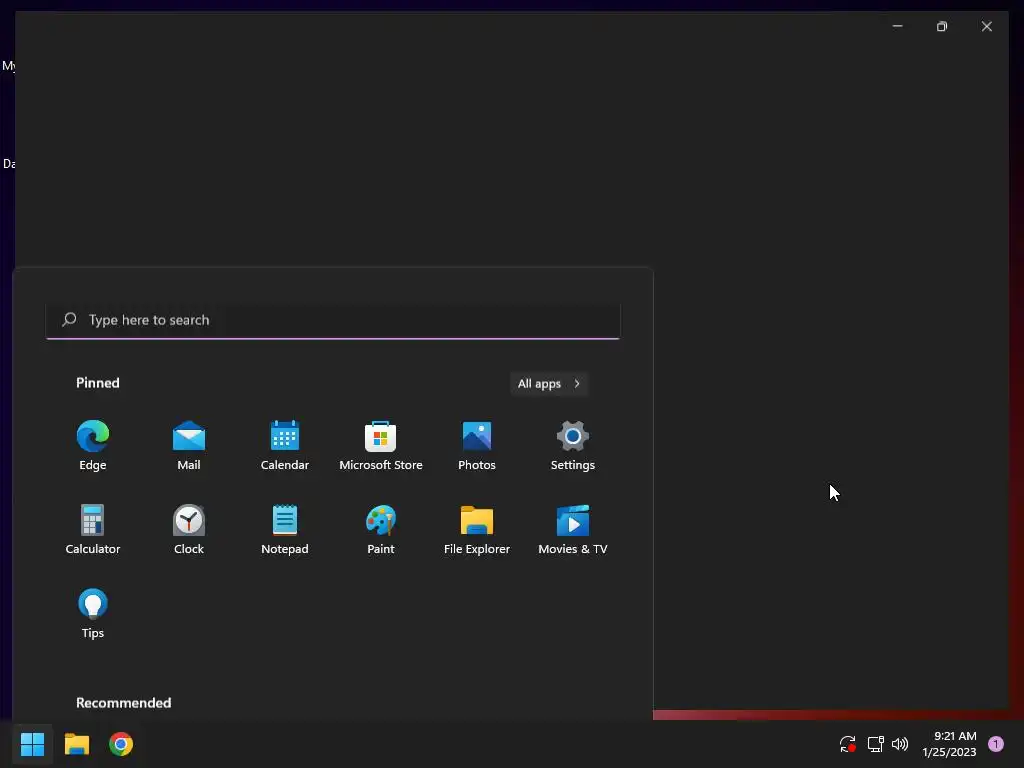Click the Start button on the taskbar
This screenshot has height=768, width=1024.
click(32, 744)
